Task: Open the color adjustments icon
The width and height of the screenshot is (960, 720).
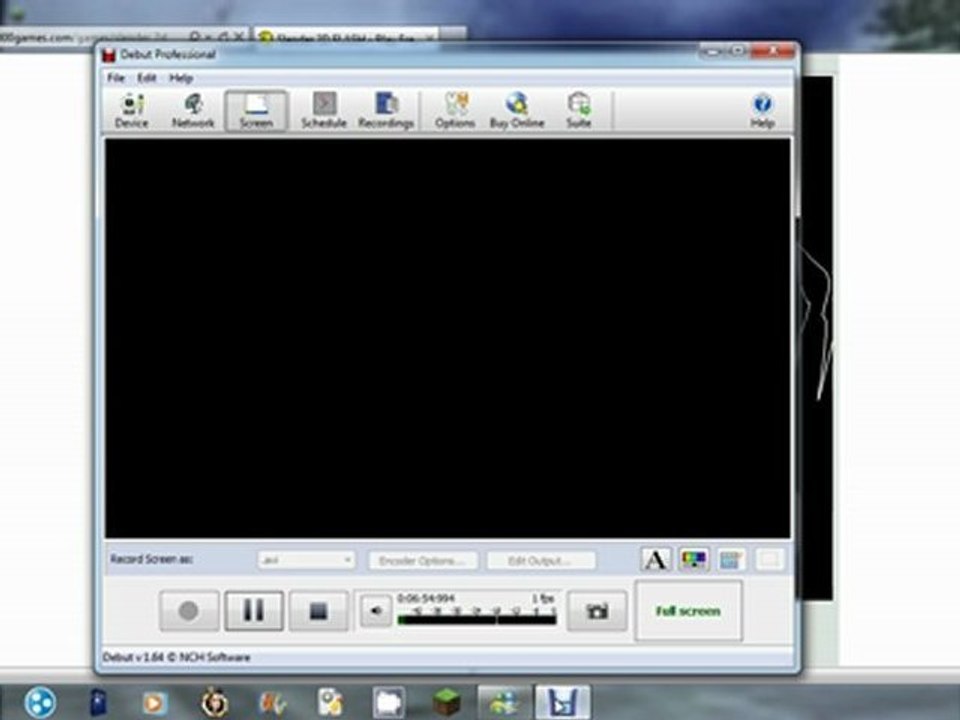Action: (x=694, y=560)
